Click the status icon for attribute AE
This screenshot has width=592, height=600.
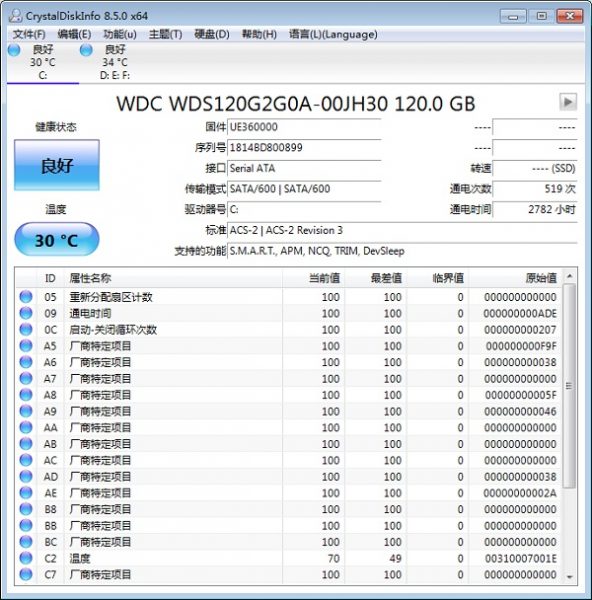pyautogui.click(x=26, y=492)
